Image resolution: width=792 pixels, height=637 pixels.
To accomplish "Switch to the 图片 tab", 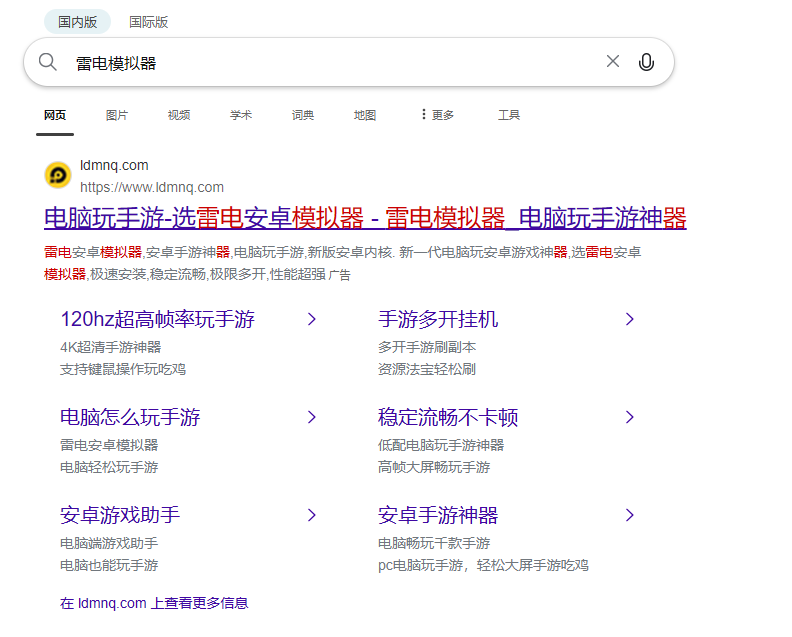I will [117, 115].
